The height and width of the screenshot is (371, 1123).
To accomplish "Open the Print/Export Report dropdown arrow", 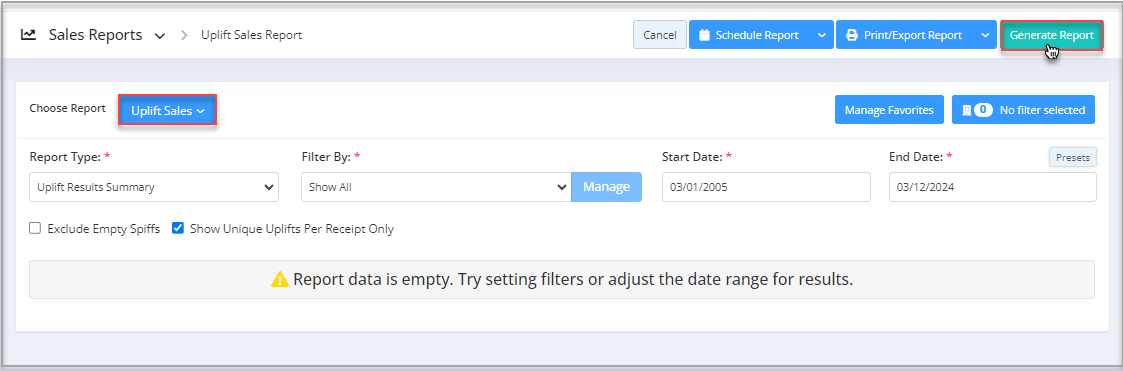I will tap(985, 34).
